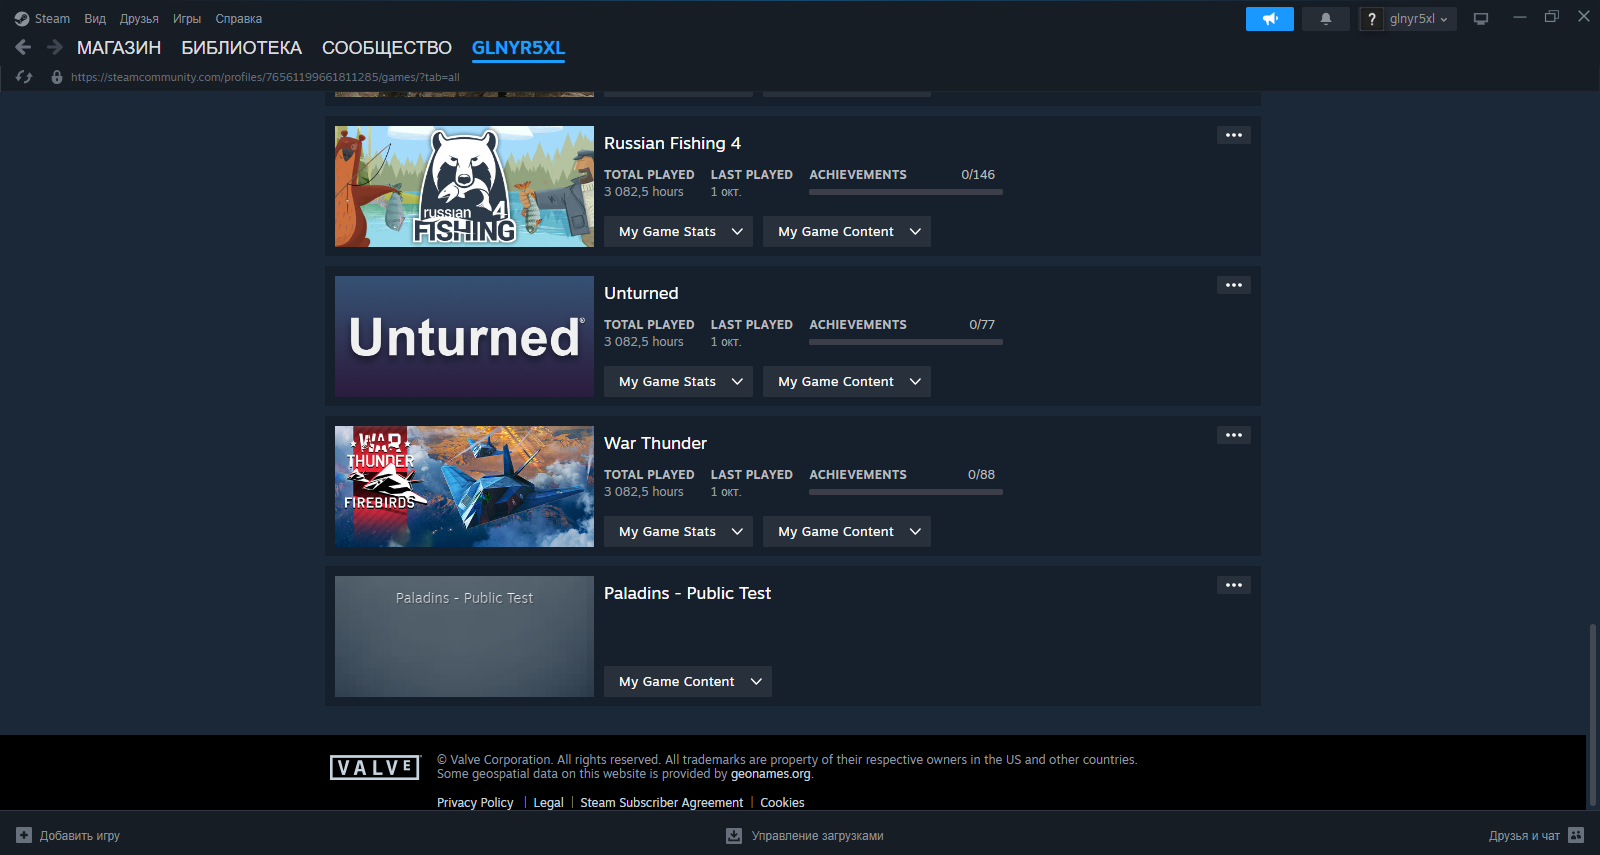Switch to Big Picture mode monitor icon
Image resolution: width=1600 pixels, height=855 pixels.
tap(1481, 19)
